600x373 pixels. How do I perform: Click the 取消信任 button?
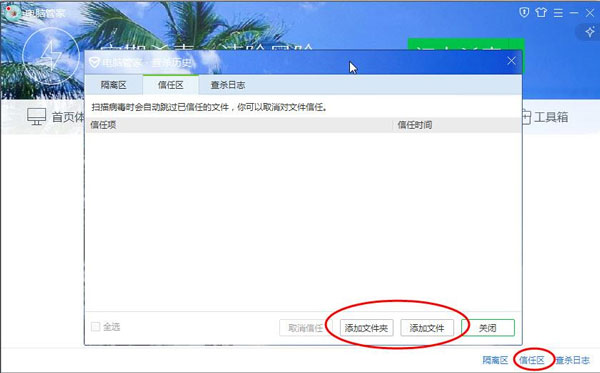[x=306, y=328]
